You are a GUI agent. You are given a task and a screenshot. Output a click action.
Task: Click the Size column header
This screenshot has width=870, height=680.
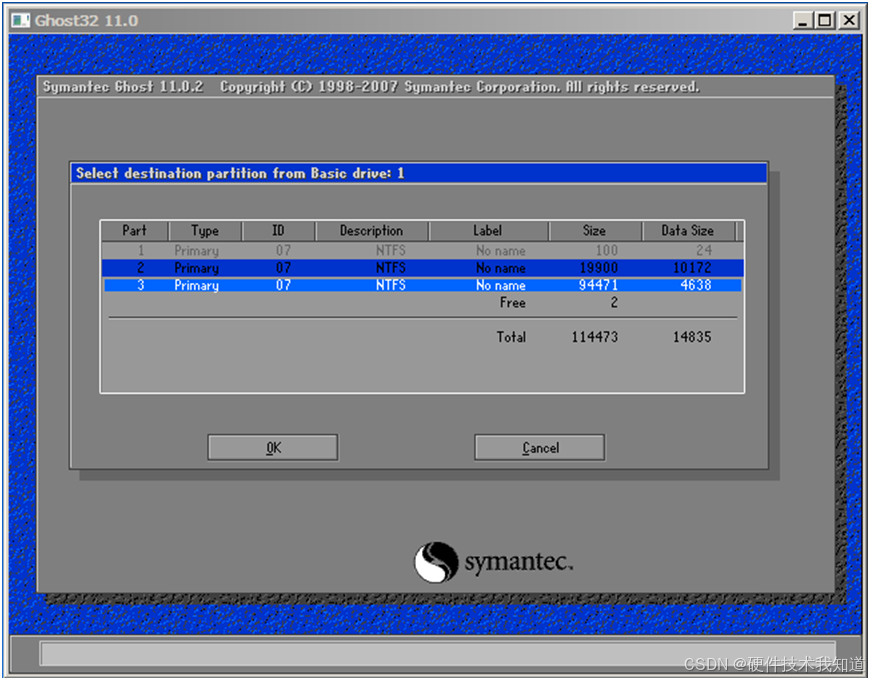[x=595, y=231]
